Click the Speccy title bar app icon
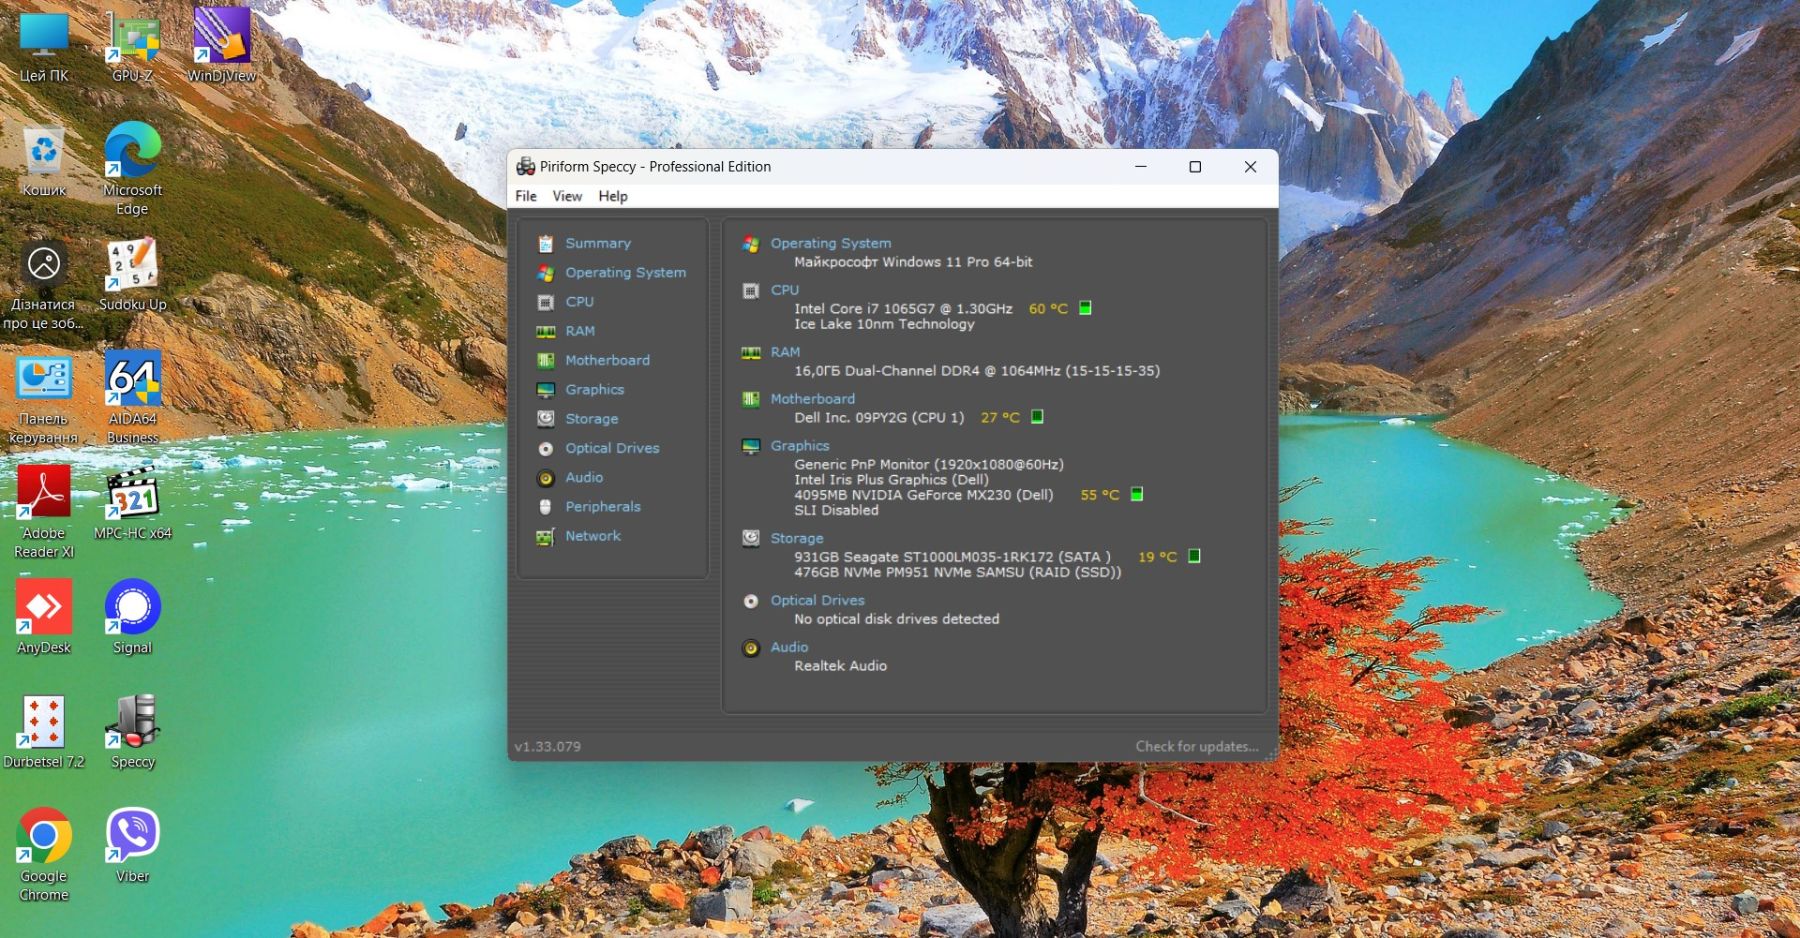Image resolution: width=1800 pixels, height=938 pixels. click(x=525, y=166)
